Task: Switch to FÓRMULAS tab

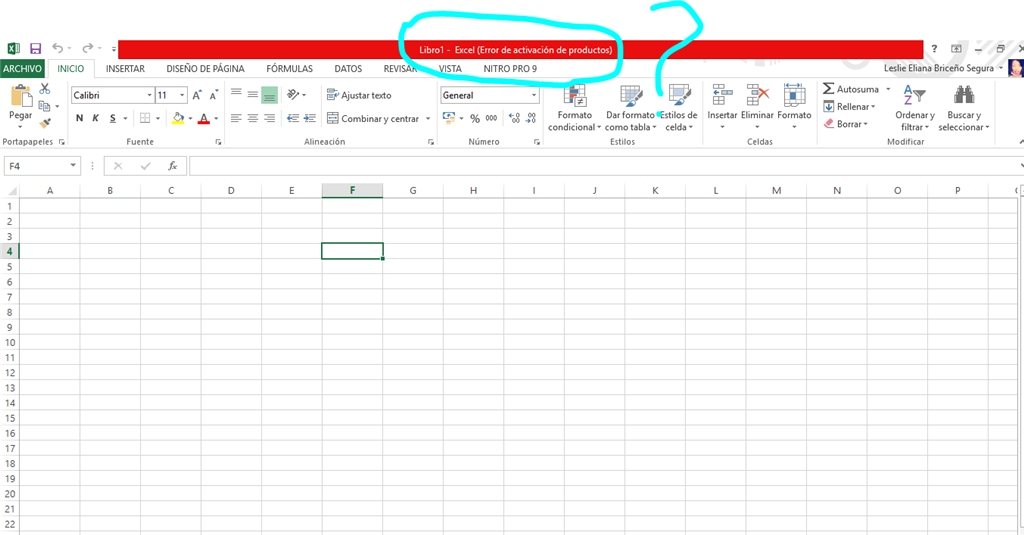Action: coord(289,69)
